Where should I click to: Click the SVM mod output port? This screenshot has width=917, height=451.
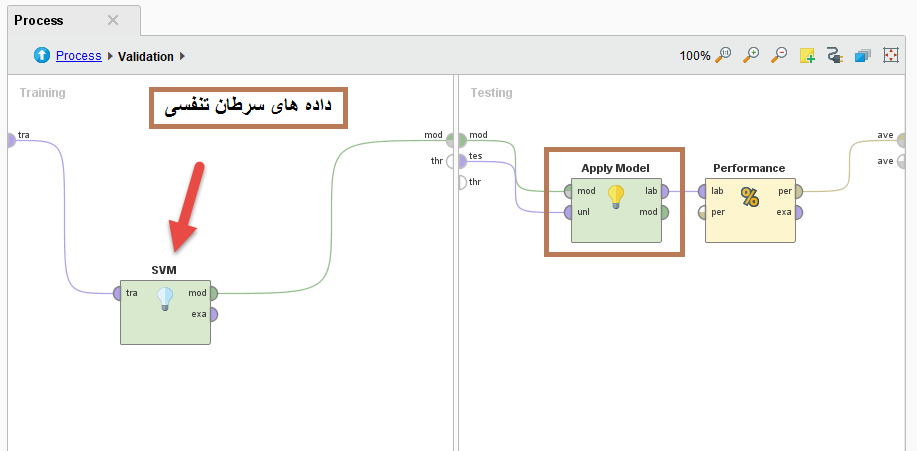coord(213,293)
